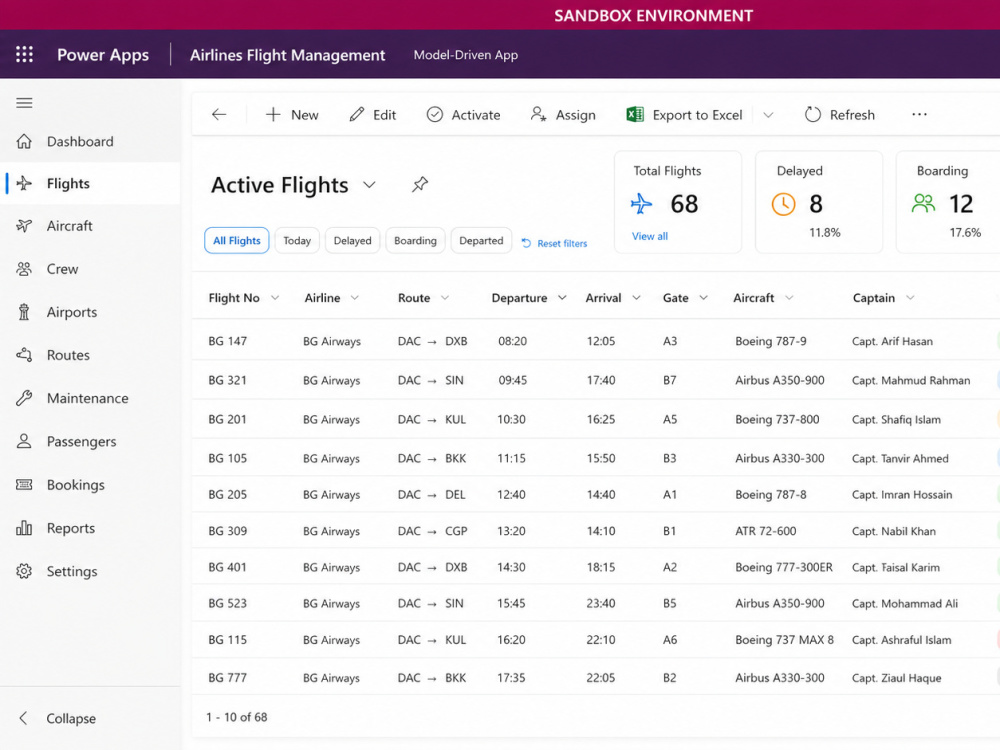This screenshot has width=1000, height=750.
Task: Select the Delayed filter chip
Action: tap(353, 240)
